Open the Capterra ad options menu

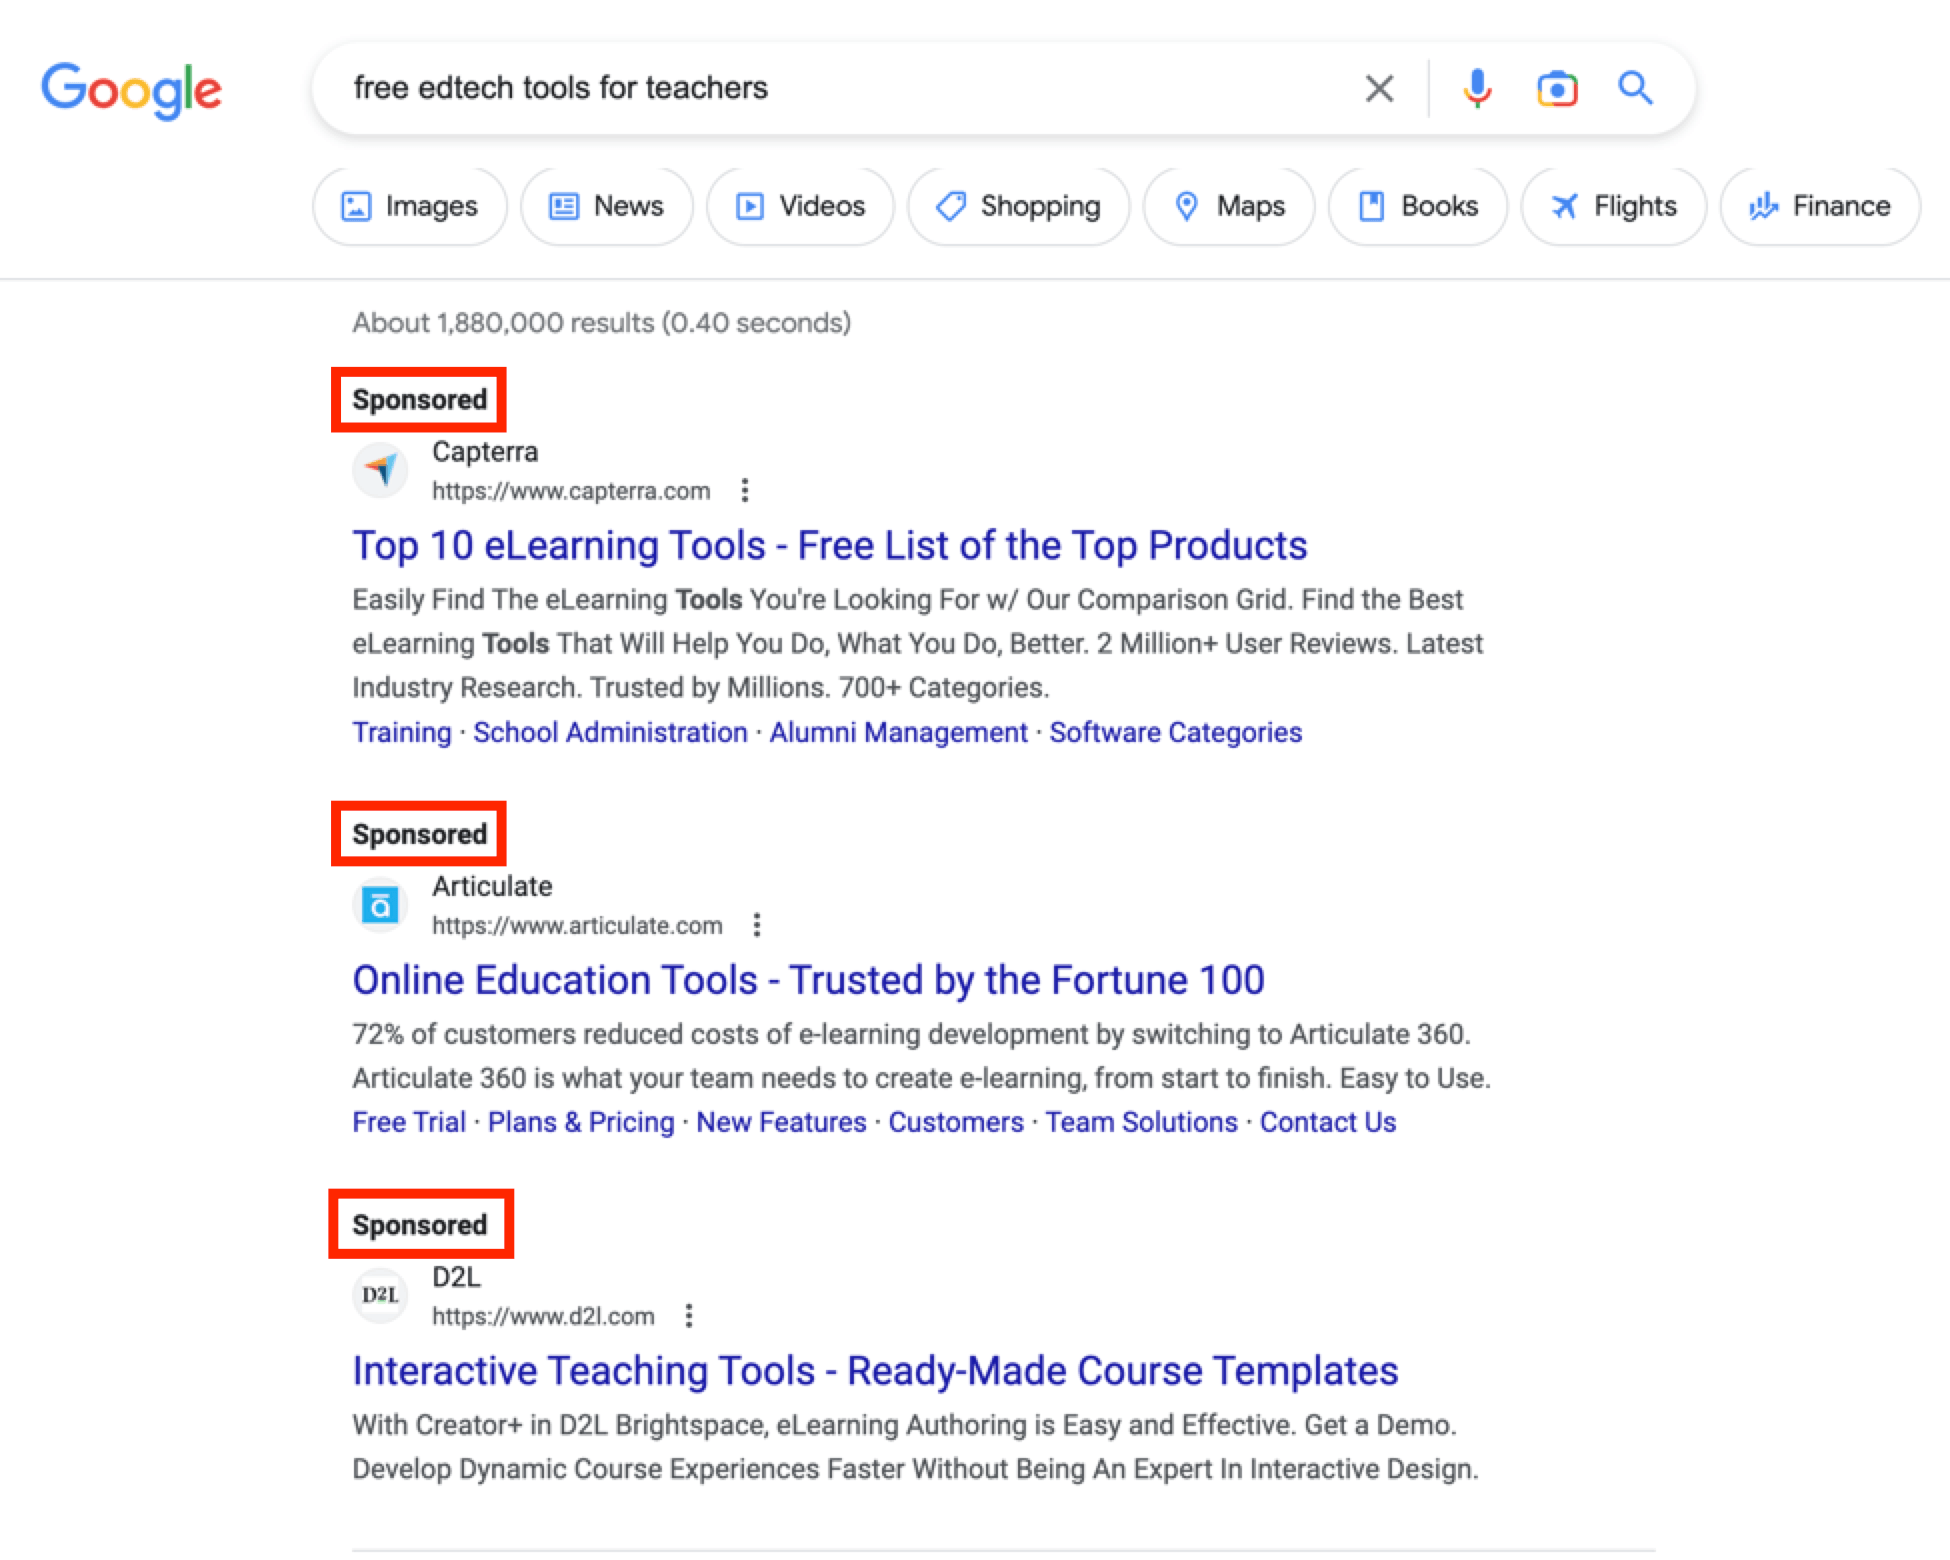click(744, 490)
